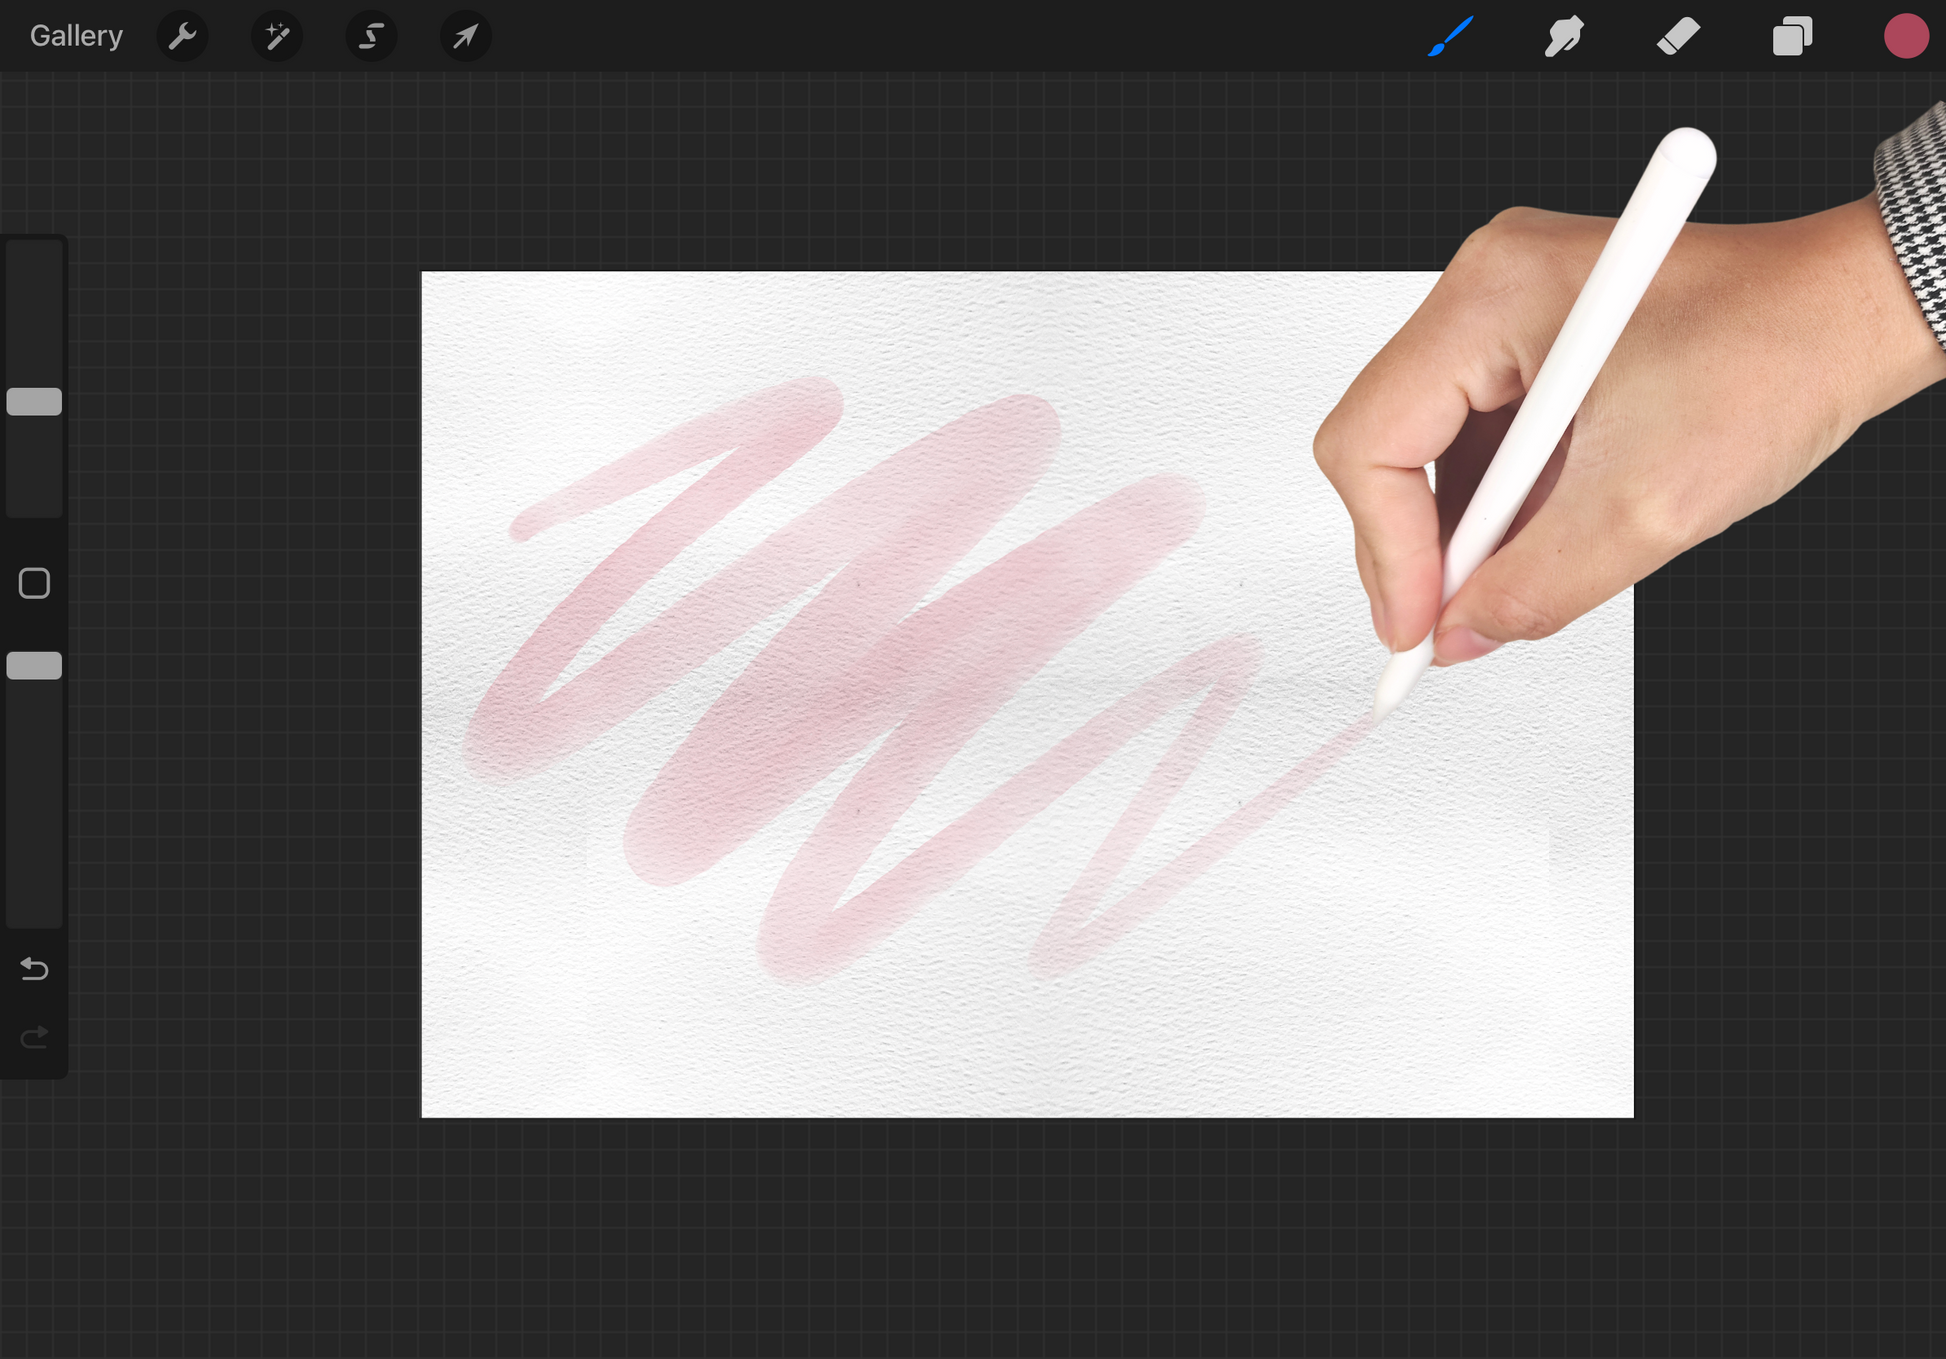
Task: Activate the Transform arrow tool
Action: pyautogui.click(x=465, y=37)
